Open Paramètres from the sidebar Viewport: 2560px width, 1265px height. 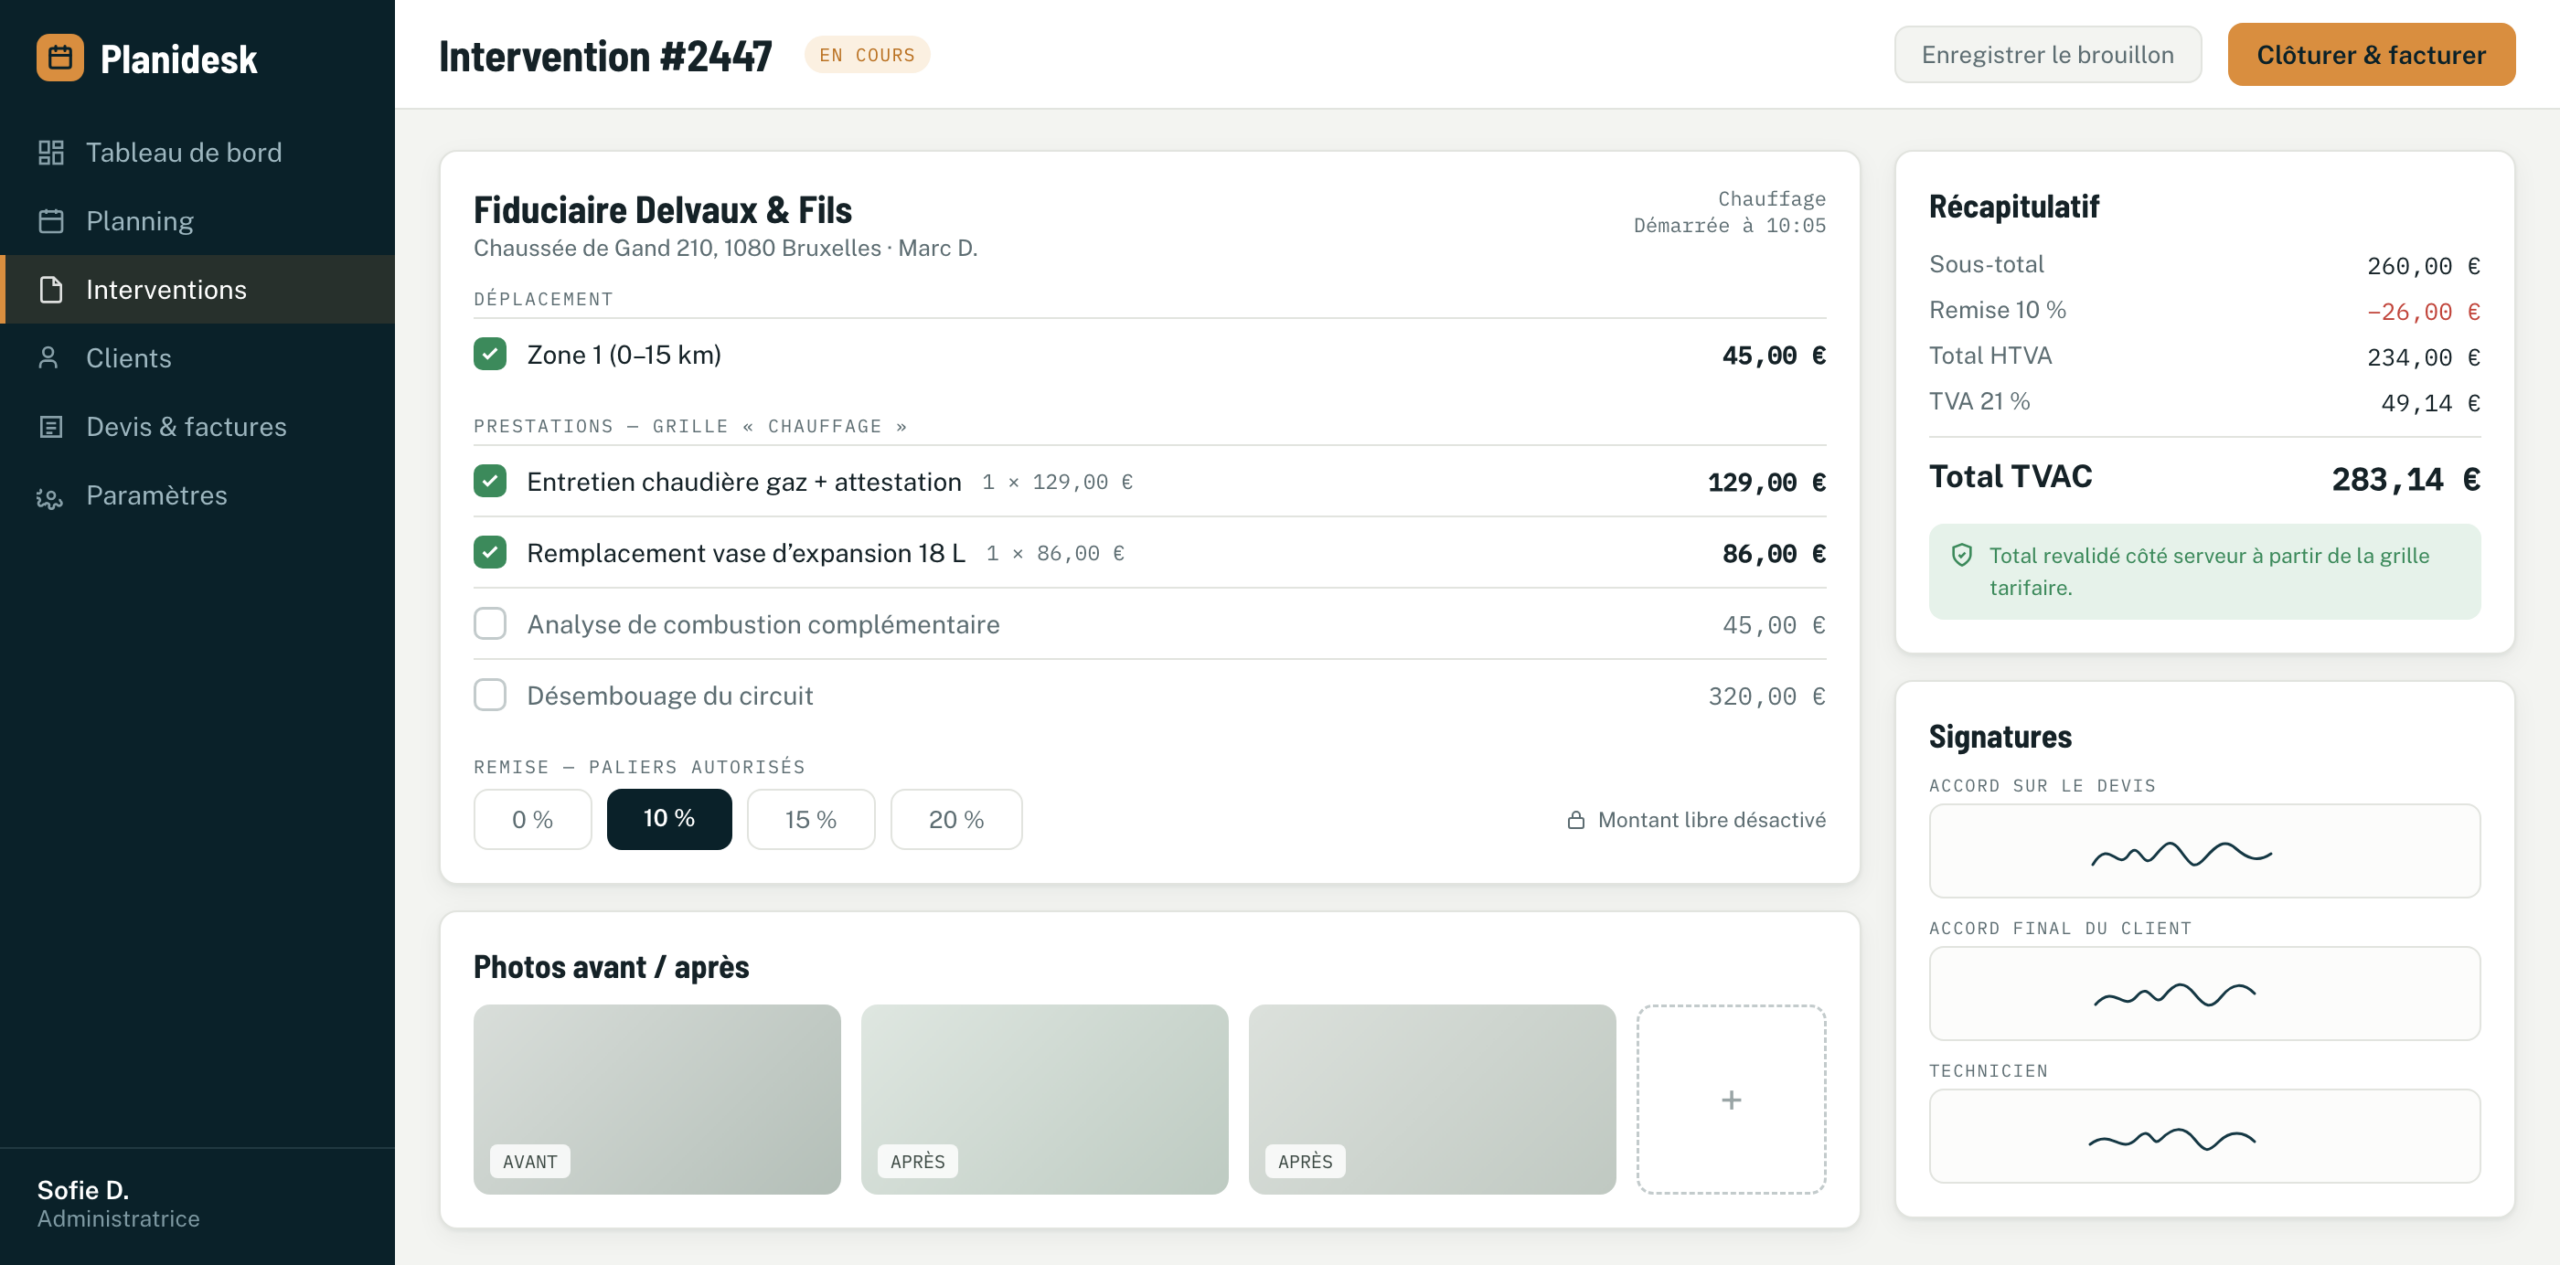point(198,496)
